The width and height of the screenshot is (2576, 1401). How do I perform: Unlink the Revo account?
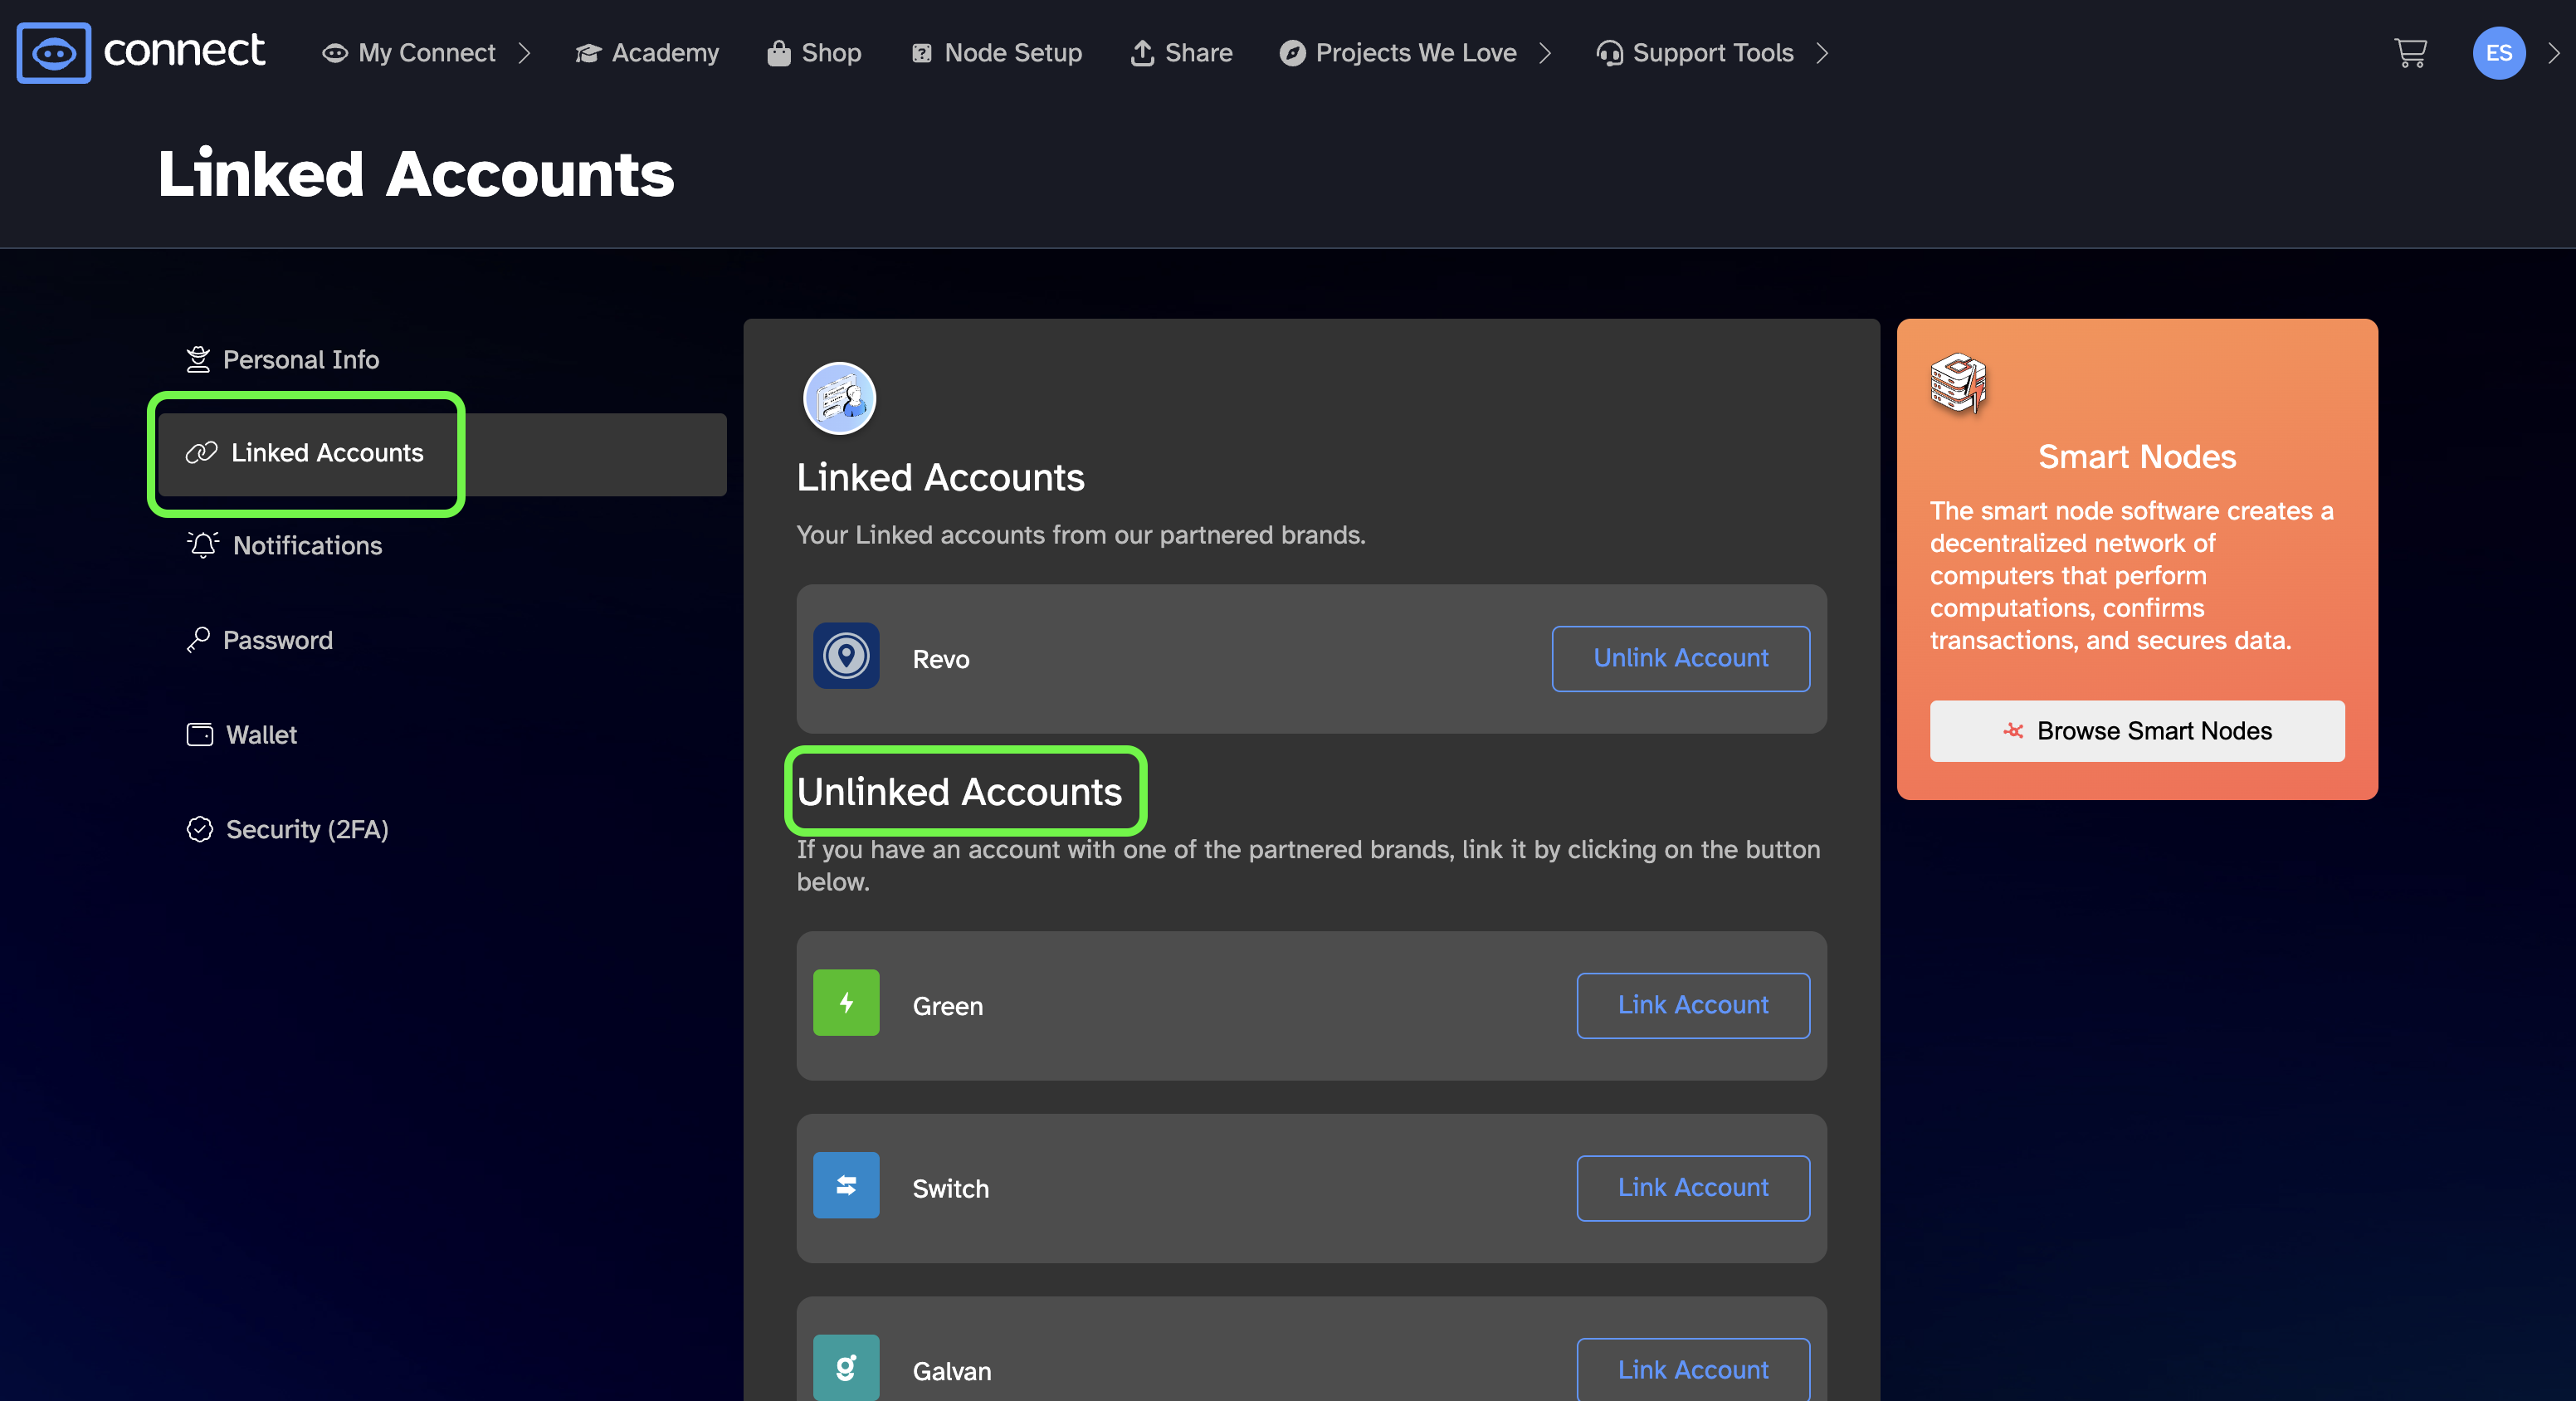[1680, 658]
